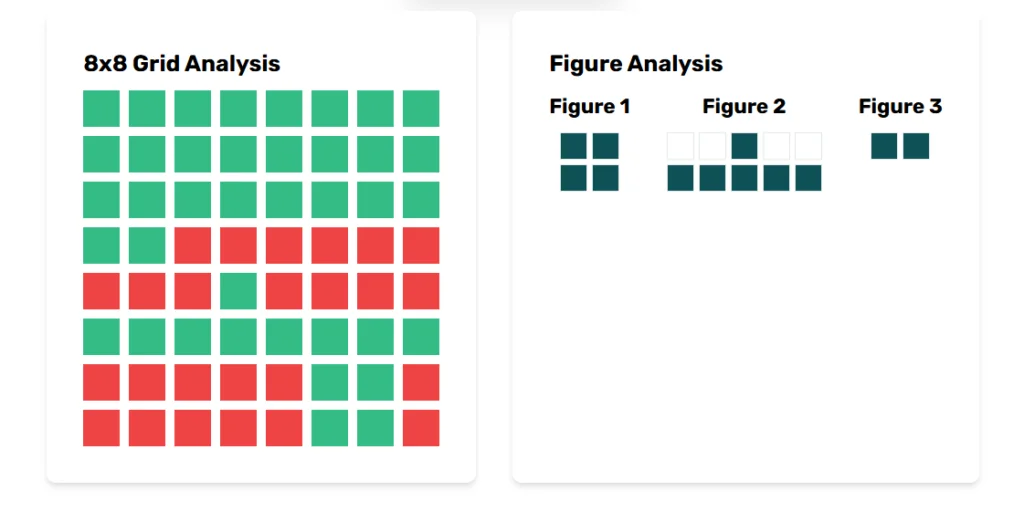This screenshot has height=512, width=1024.
Task: Click the Figure 3 label
Action: click(x=900, y=106)
